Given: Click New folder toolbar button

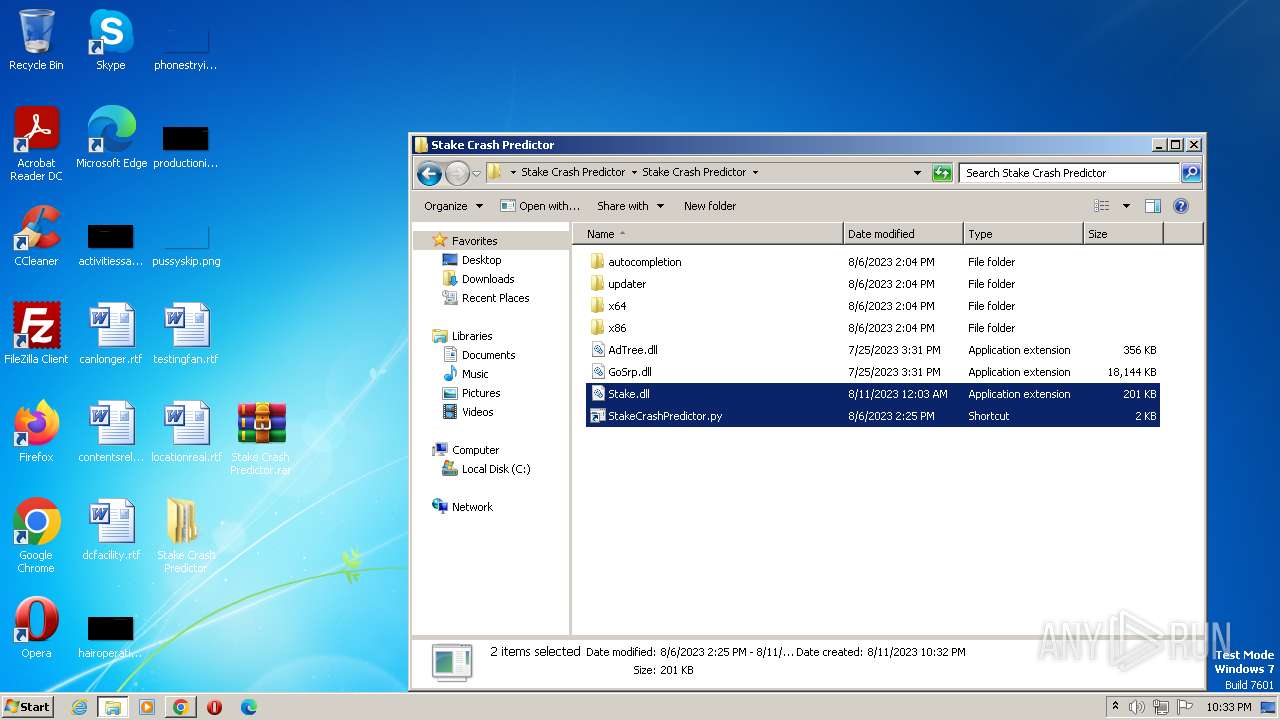Looking at the screenshot, I should pos(710,206).
